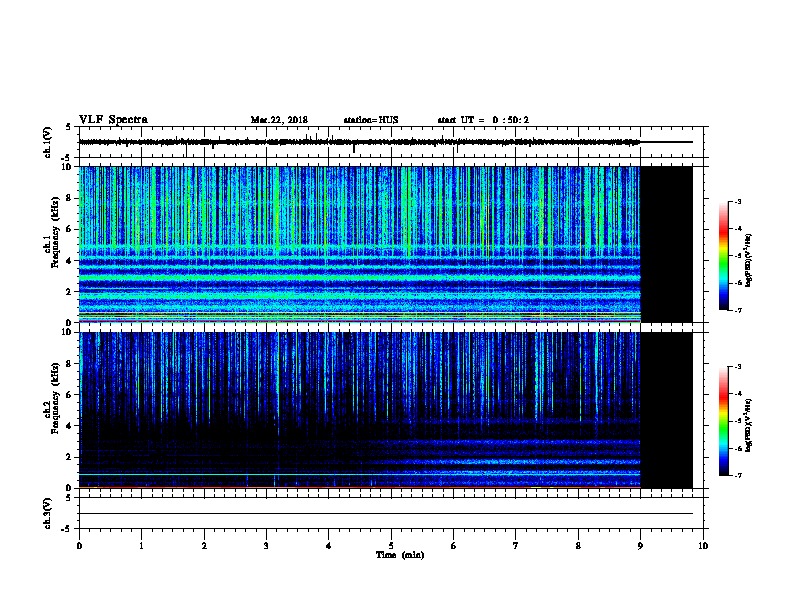The width and height of the screenshot is (792, 612).
Task: Pick the ch.2 spectrogram color scale bar
Action: [724, 421]
